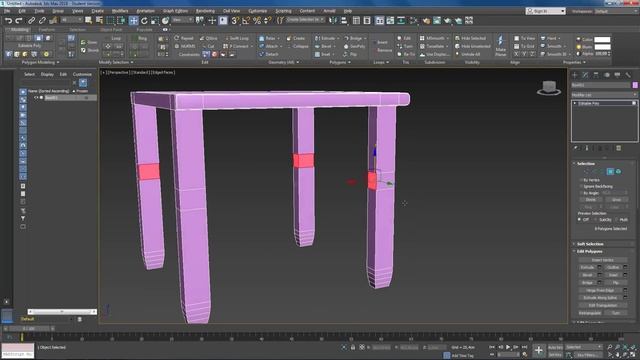This screenshot has height=360, width=640.
Task: Select the Off preview selection radio
Action: pos(580,220)
